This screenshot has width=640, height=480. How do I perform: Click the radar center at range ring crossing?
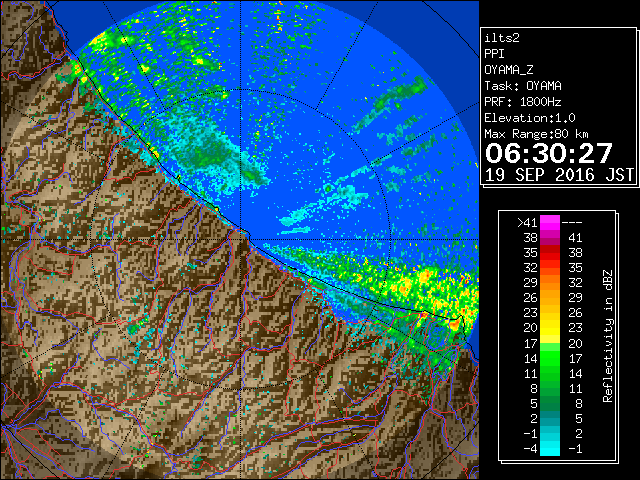(x=241, y=239)
